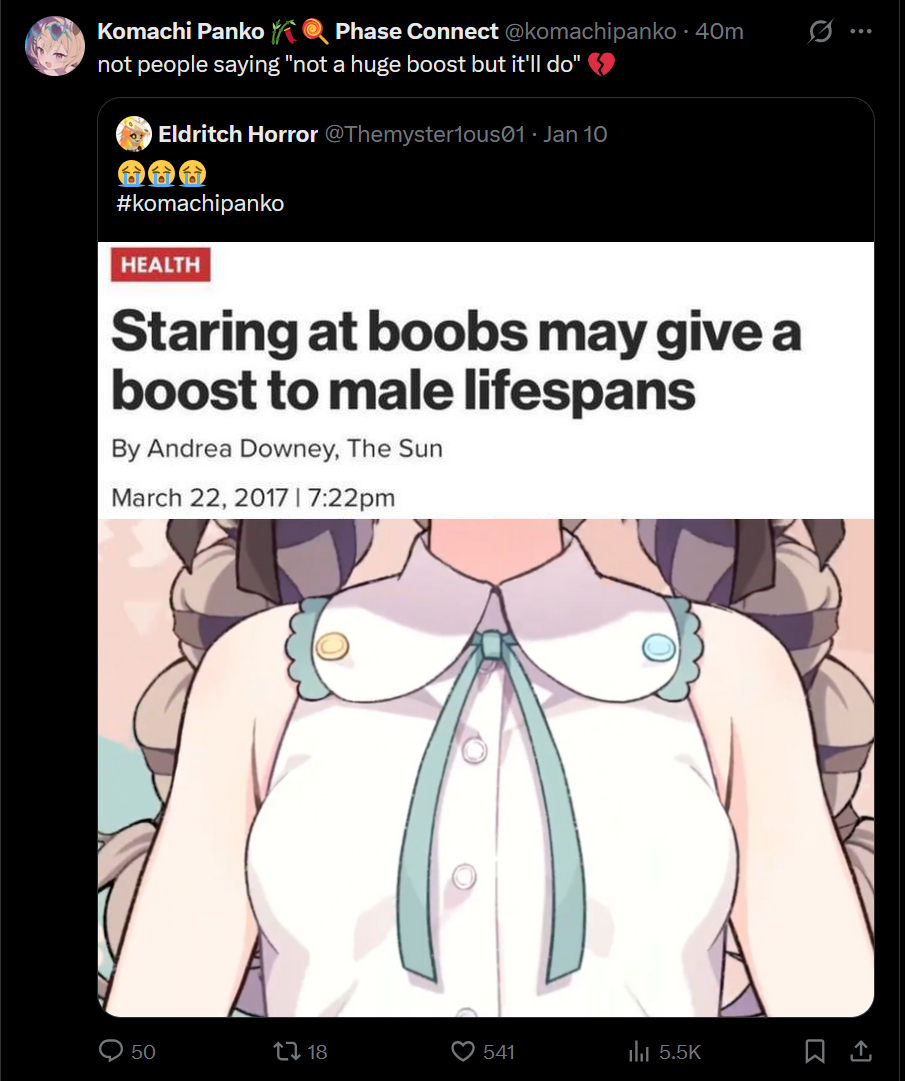Image resolution: width=905 pixels, height=1081 pixels.
Task: Open the 40m timestamp link
Action: click(719, 31)
